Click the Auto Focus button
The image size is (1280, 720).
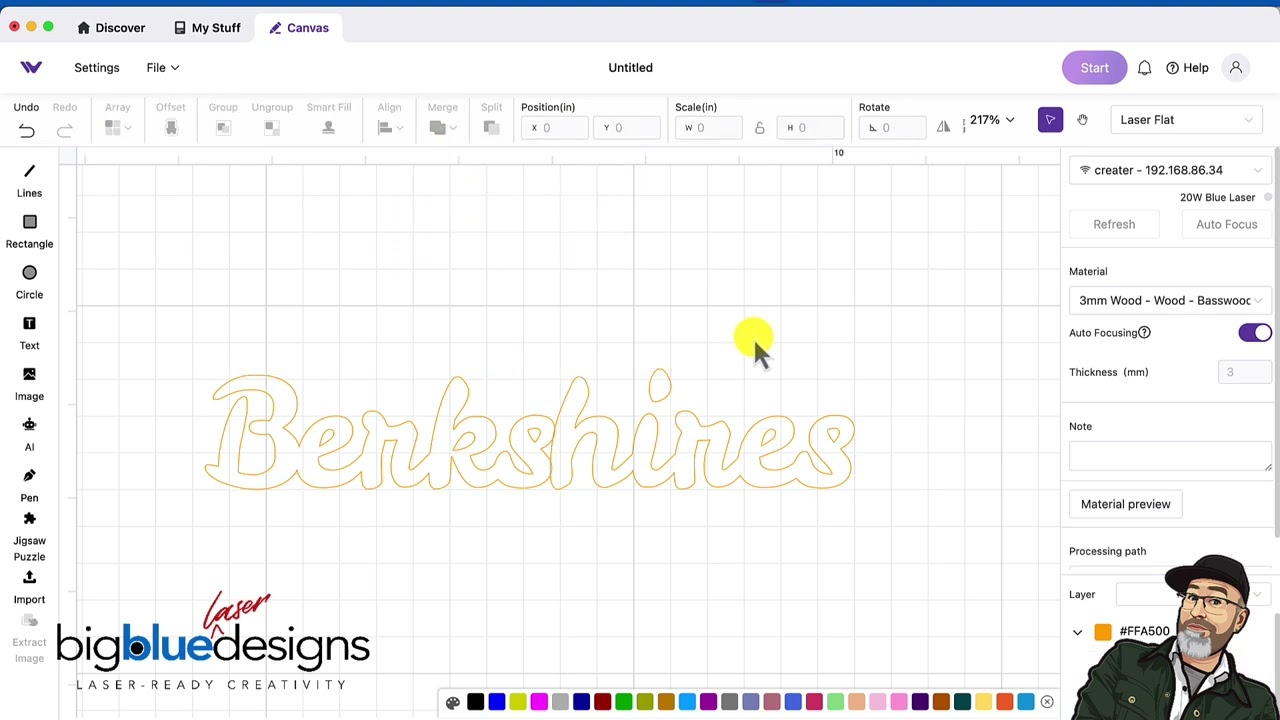pyautogui.click(x=1227, y=224)
